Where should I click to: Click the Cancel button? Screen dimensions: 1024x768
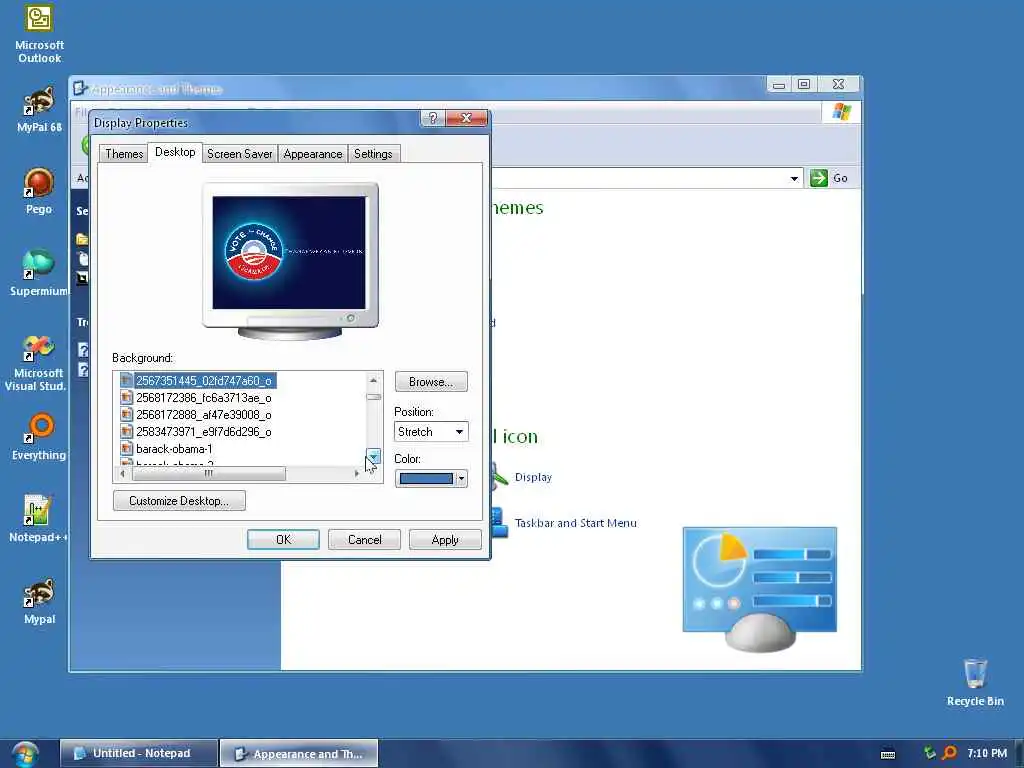pos(364,539)
